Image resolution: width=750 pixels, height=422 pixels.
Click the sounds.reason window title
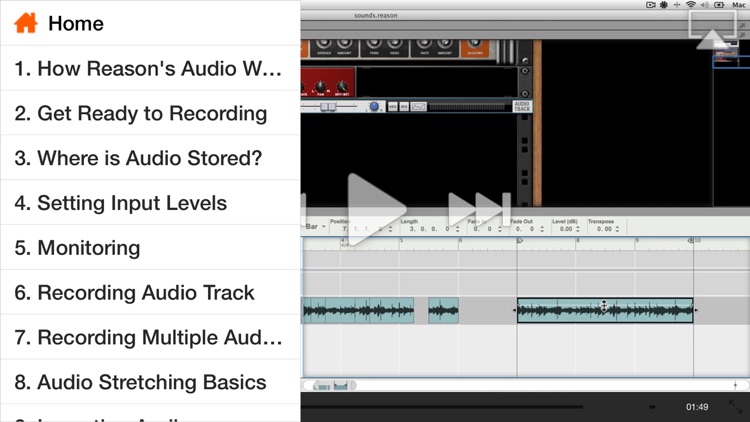375,15
